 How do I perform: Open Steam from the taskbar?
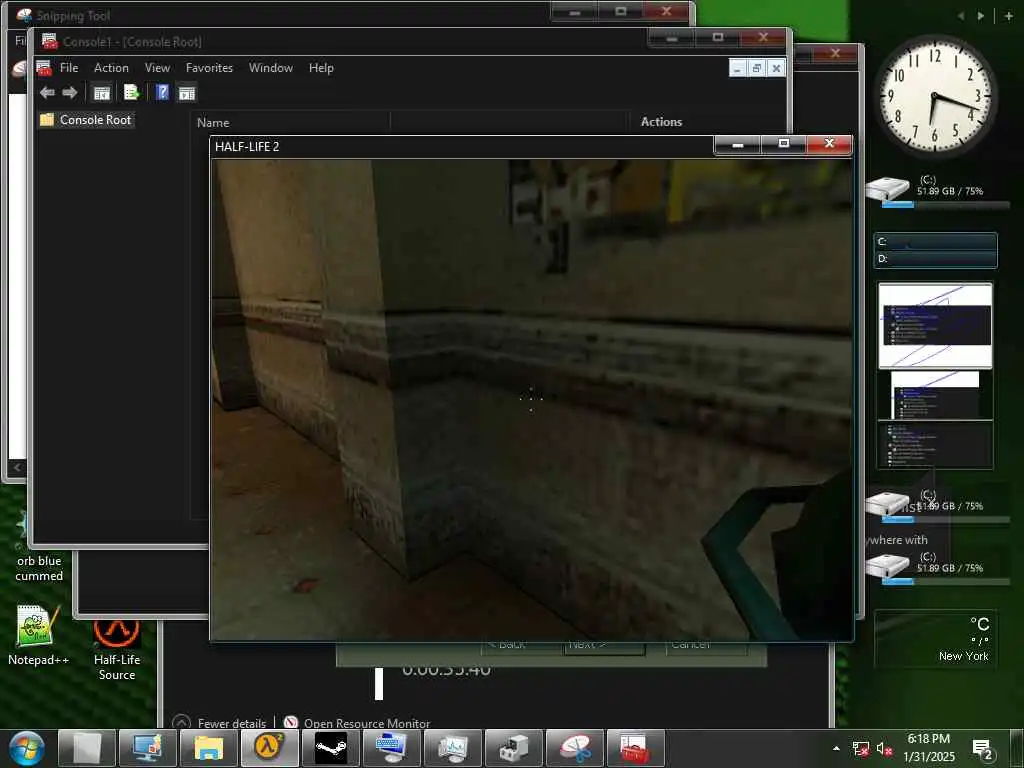pyautogui.click(x=331, y=748)
